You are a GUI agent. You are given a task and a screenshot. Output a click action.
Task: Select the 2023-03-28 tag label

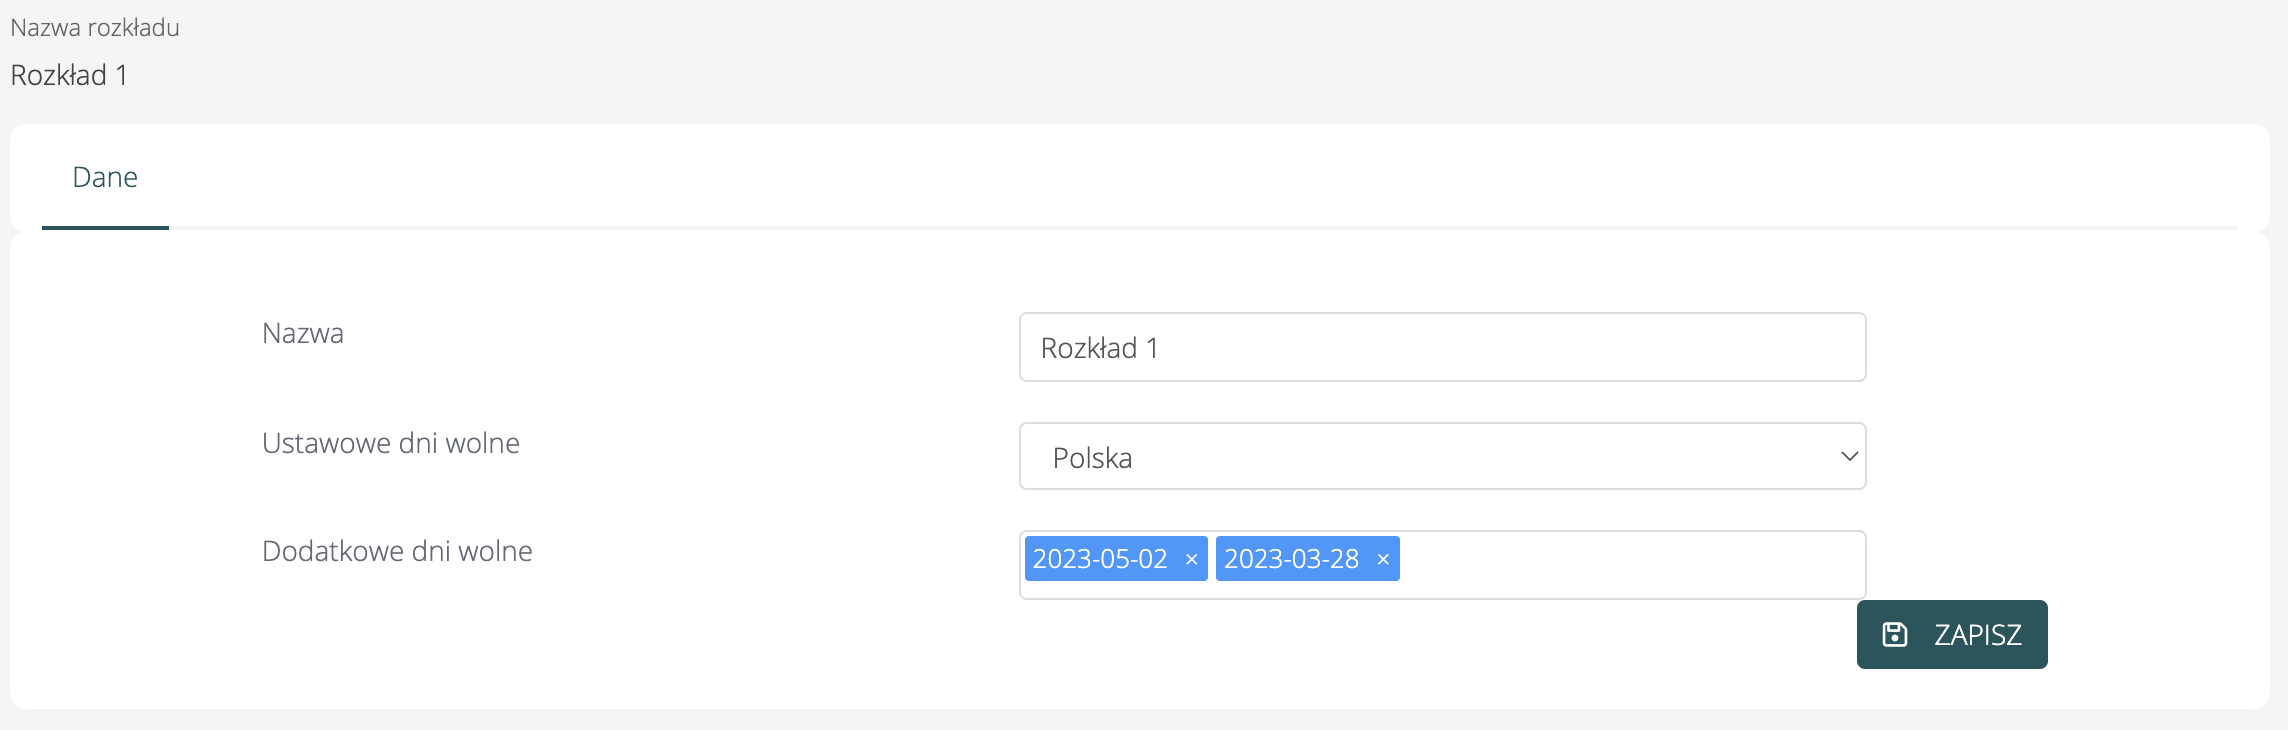[x=1291, y=559]
